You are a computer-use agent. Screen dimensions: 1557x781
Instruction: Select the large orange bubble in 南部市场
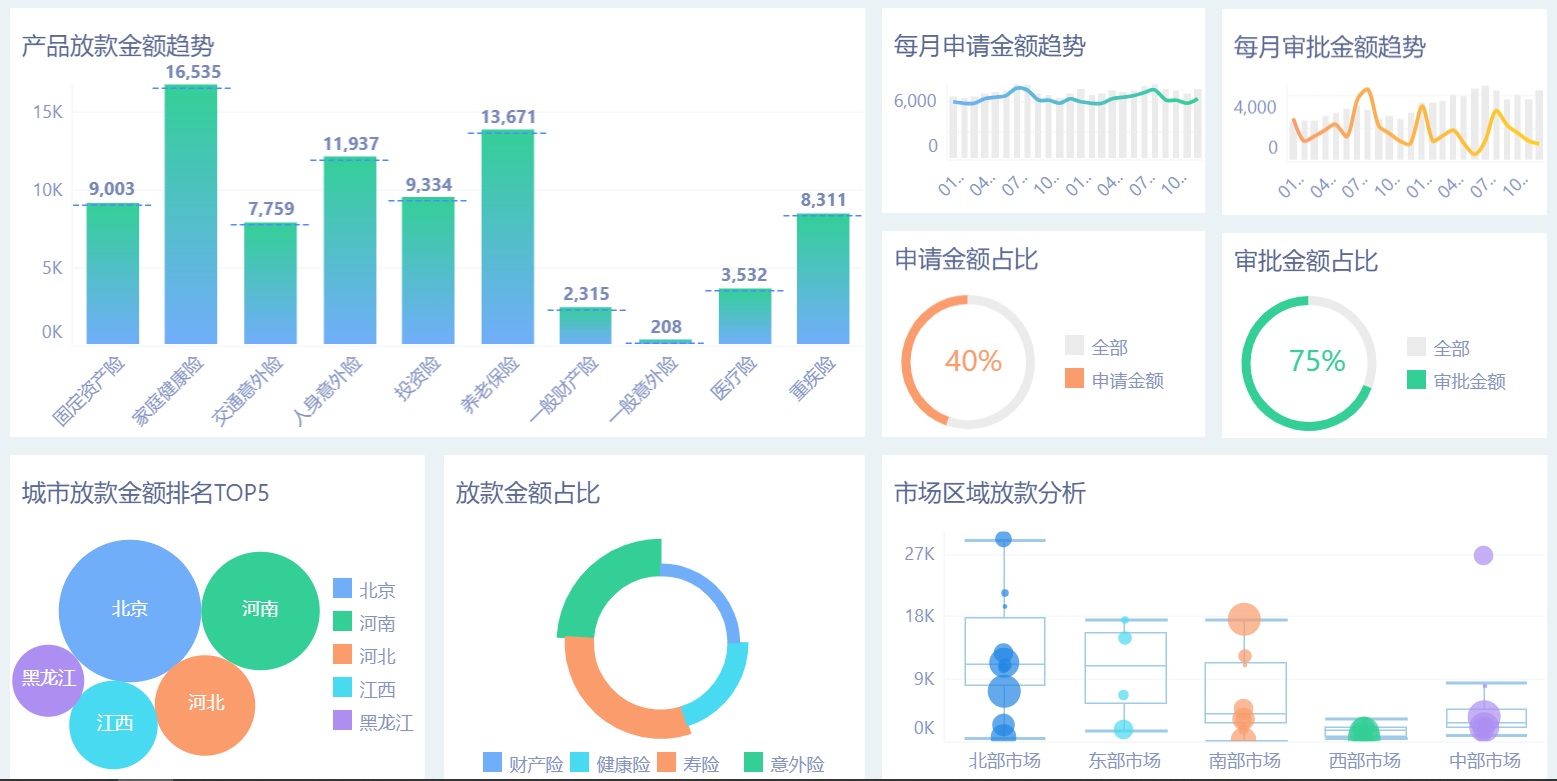1244,619
